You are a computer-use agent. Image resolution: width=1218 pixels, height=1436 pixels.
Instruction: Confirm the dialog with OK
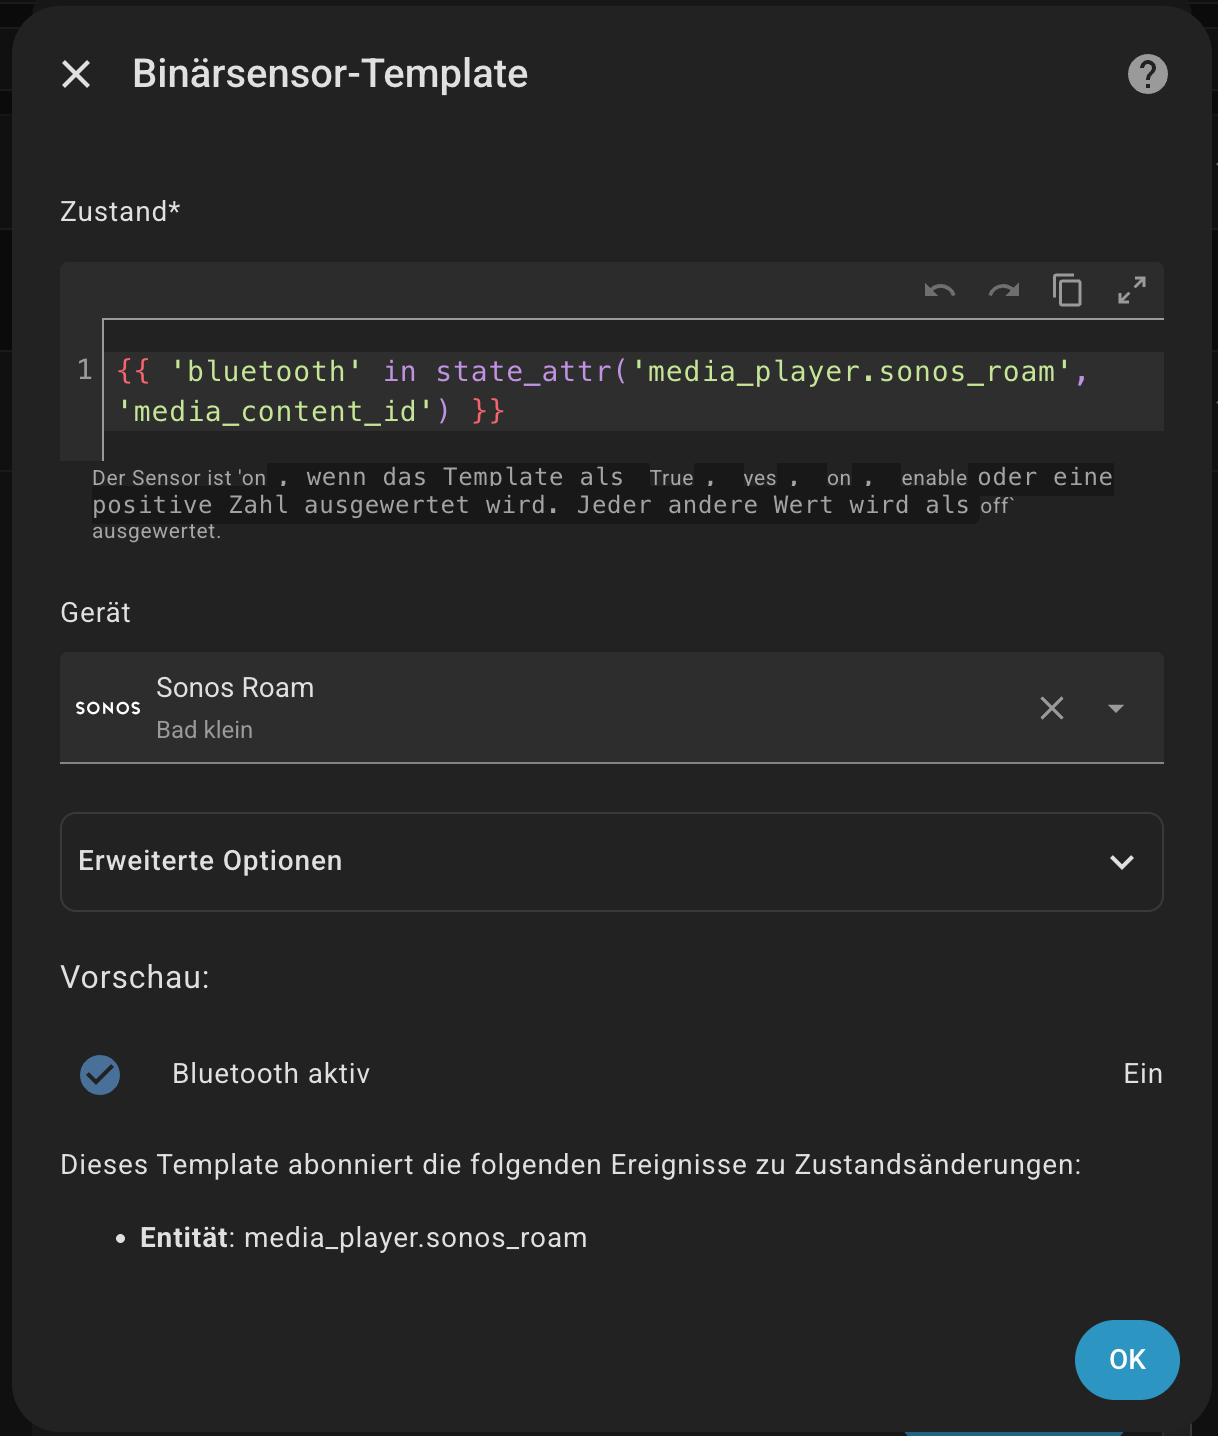point(1127,1360)
